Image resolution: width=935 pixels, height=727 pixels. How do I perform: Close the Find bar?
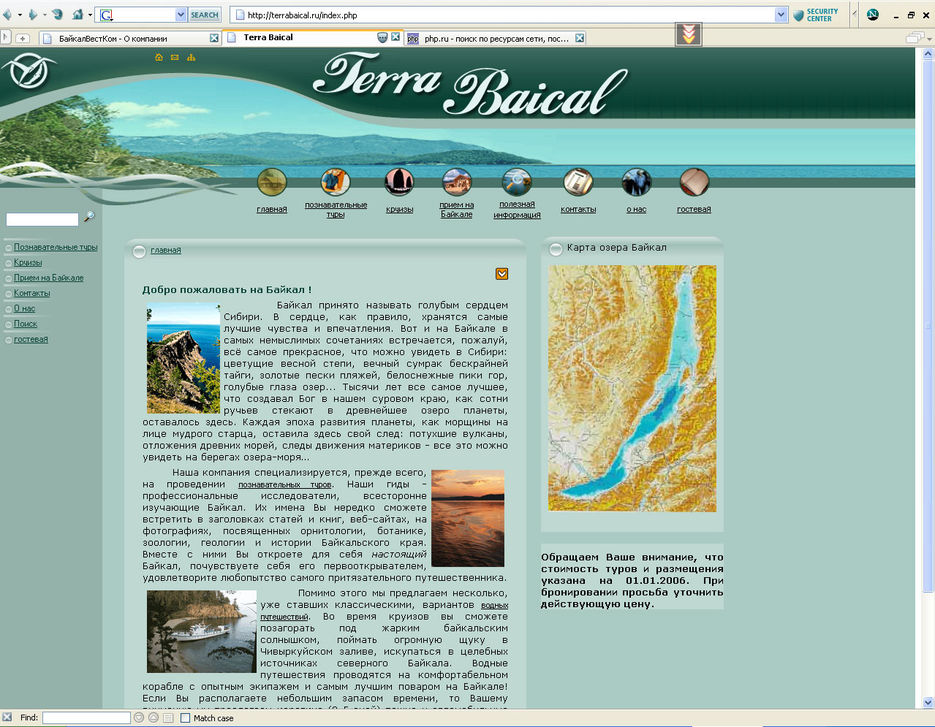coord(7,717)
